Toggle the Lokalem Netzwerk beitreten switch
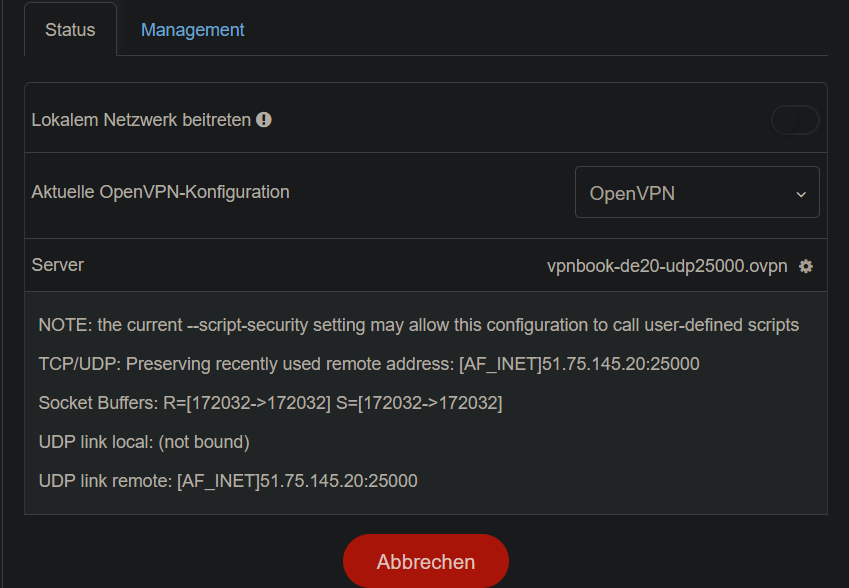The image size is (849, 588). (795, 120)
